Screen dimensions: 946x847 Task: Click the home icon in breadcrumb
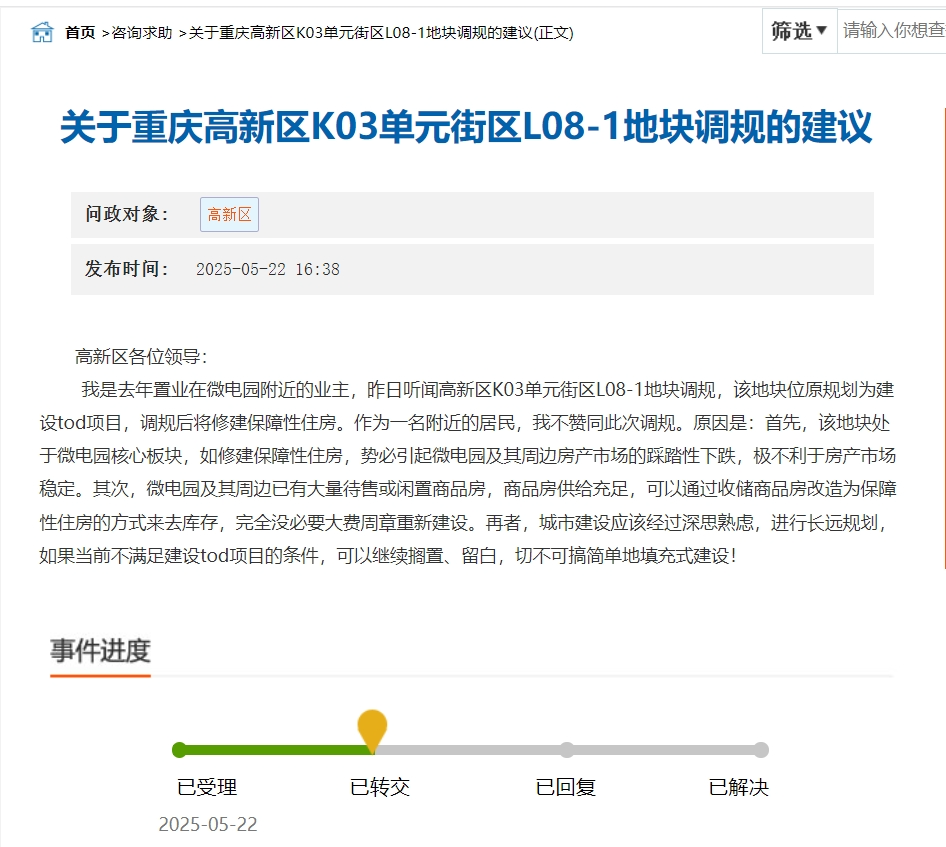tap(42, 32)
